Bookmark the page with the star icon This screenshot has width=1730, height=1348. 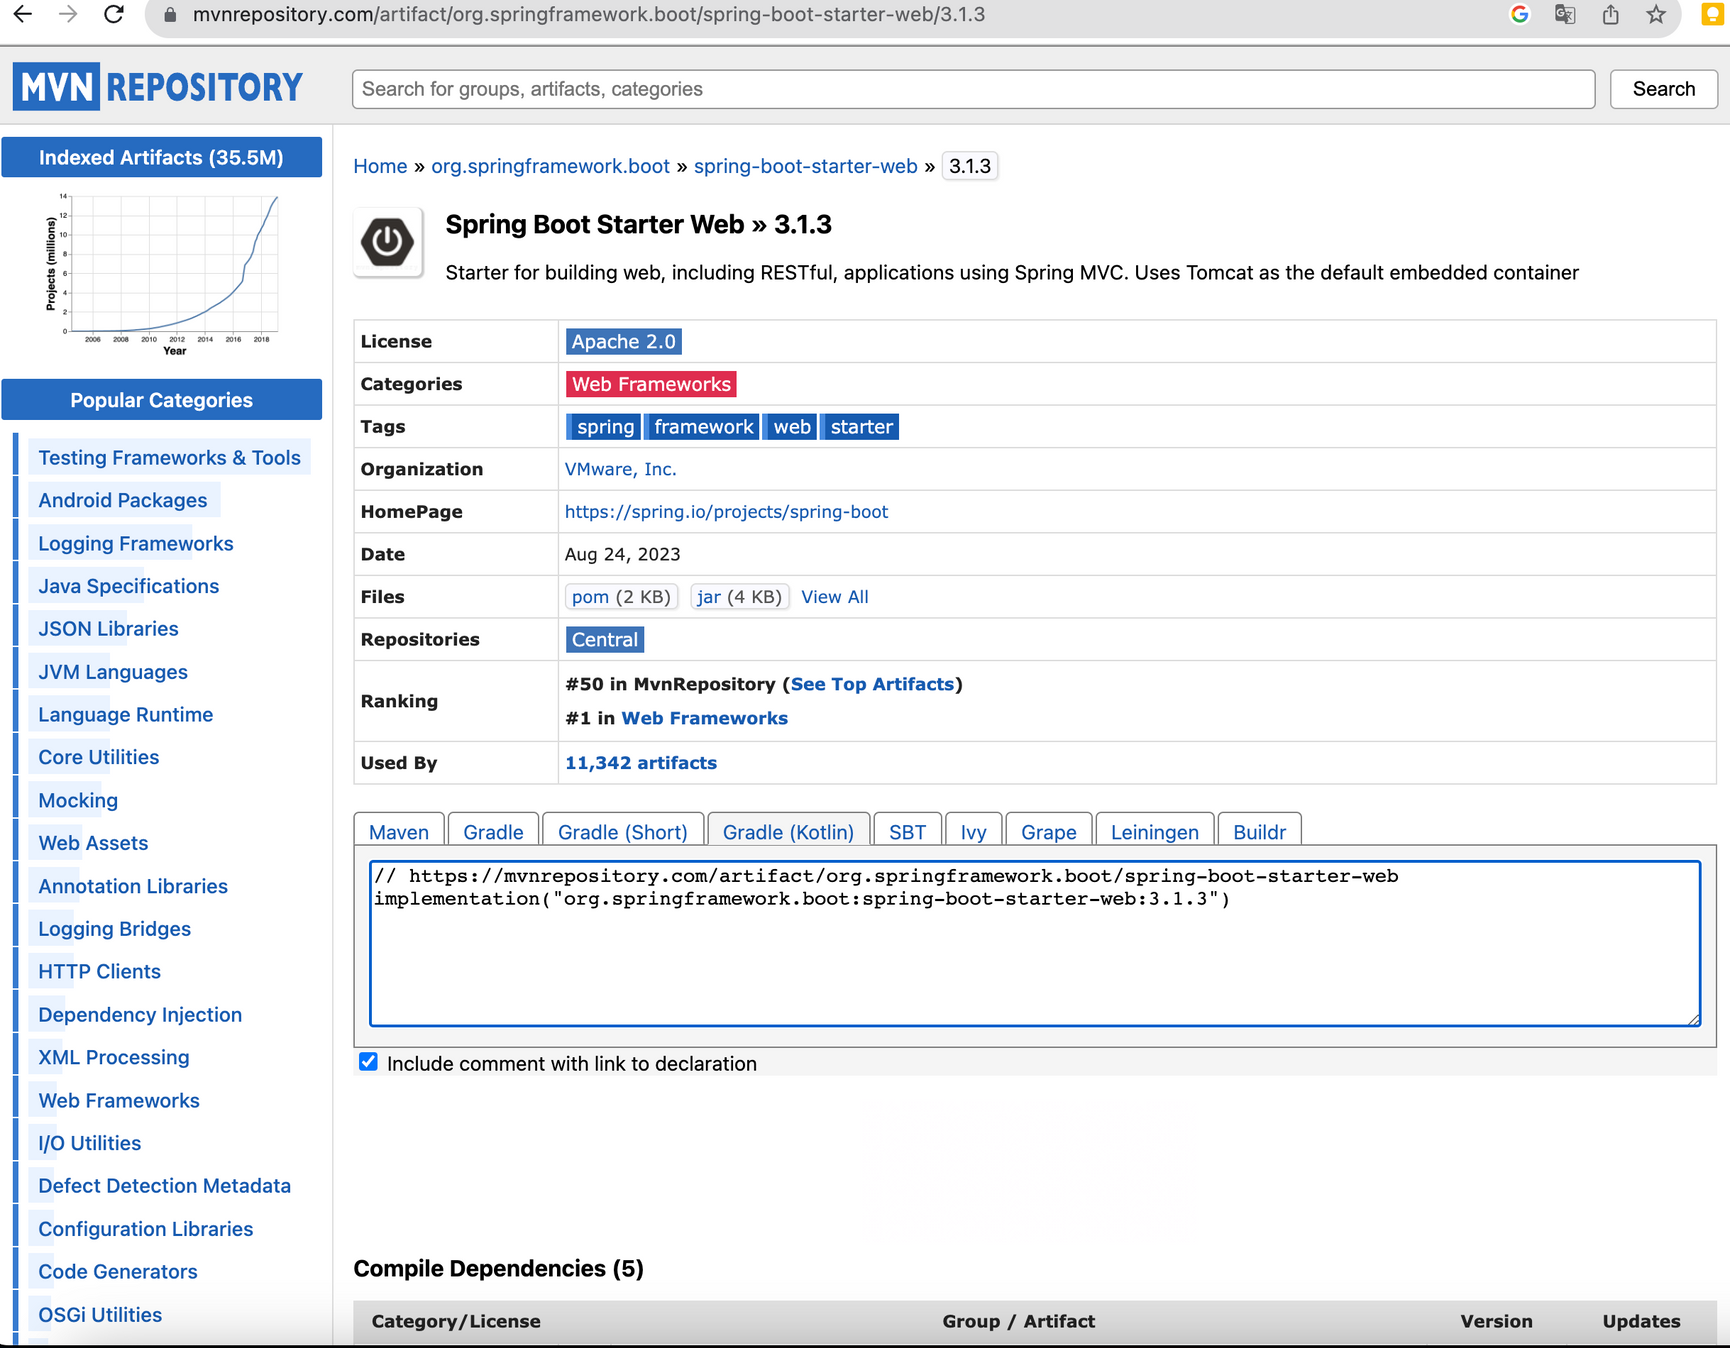tap(1656, 14)
